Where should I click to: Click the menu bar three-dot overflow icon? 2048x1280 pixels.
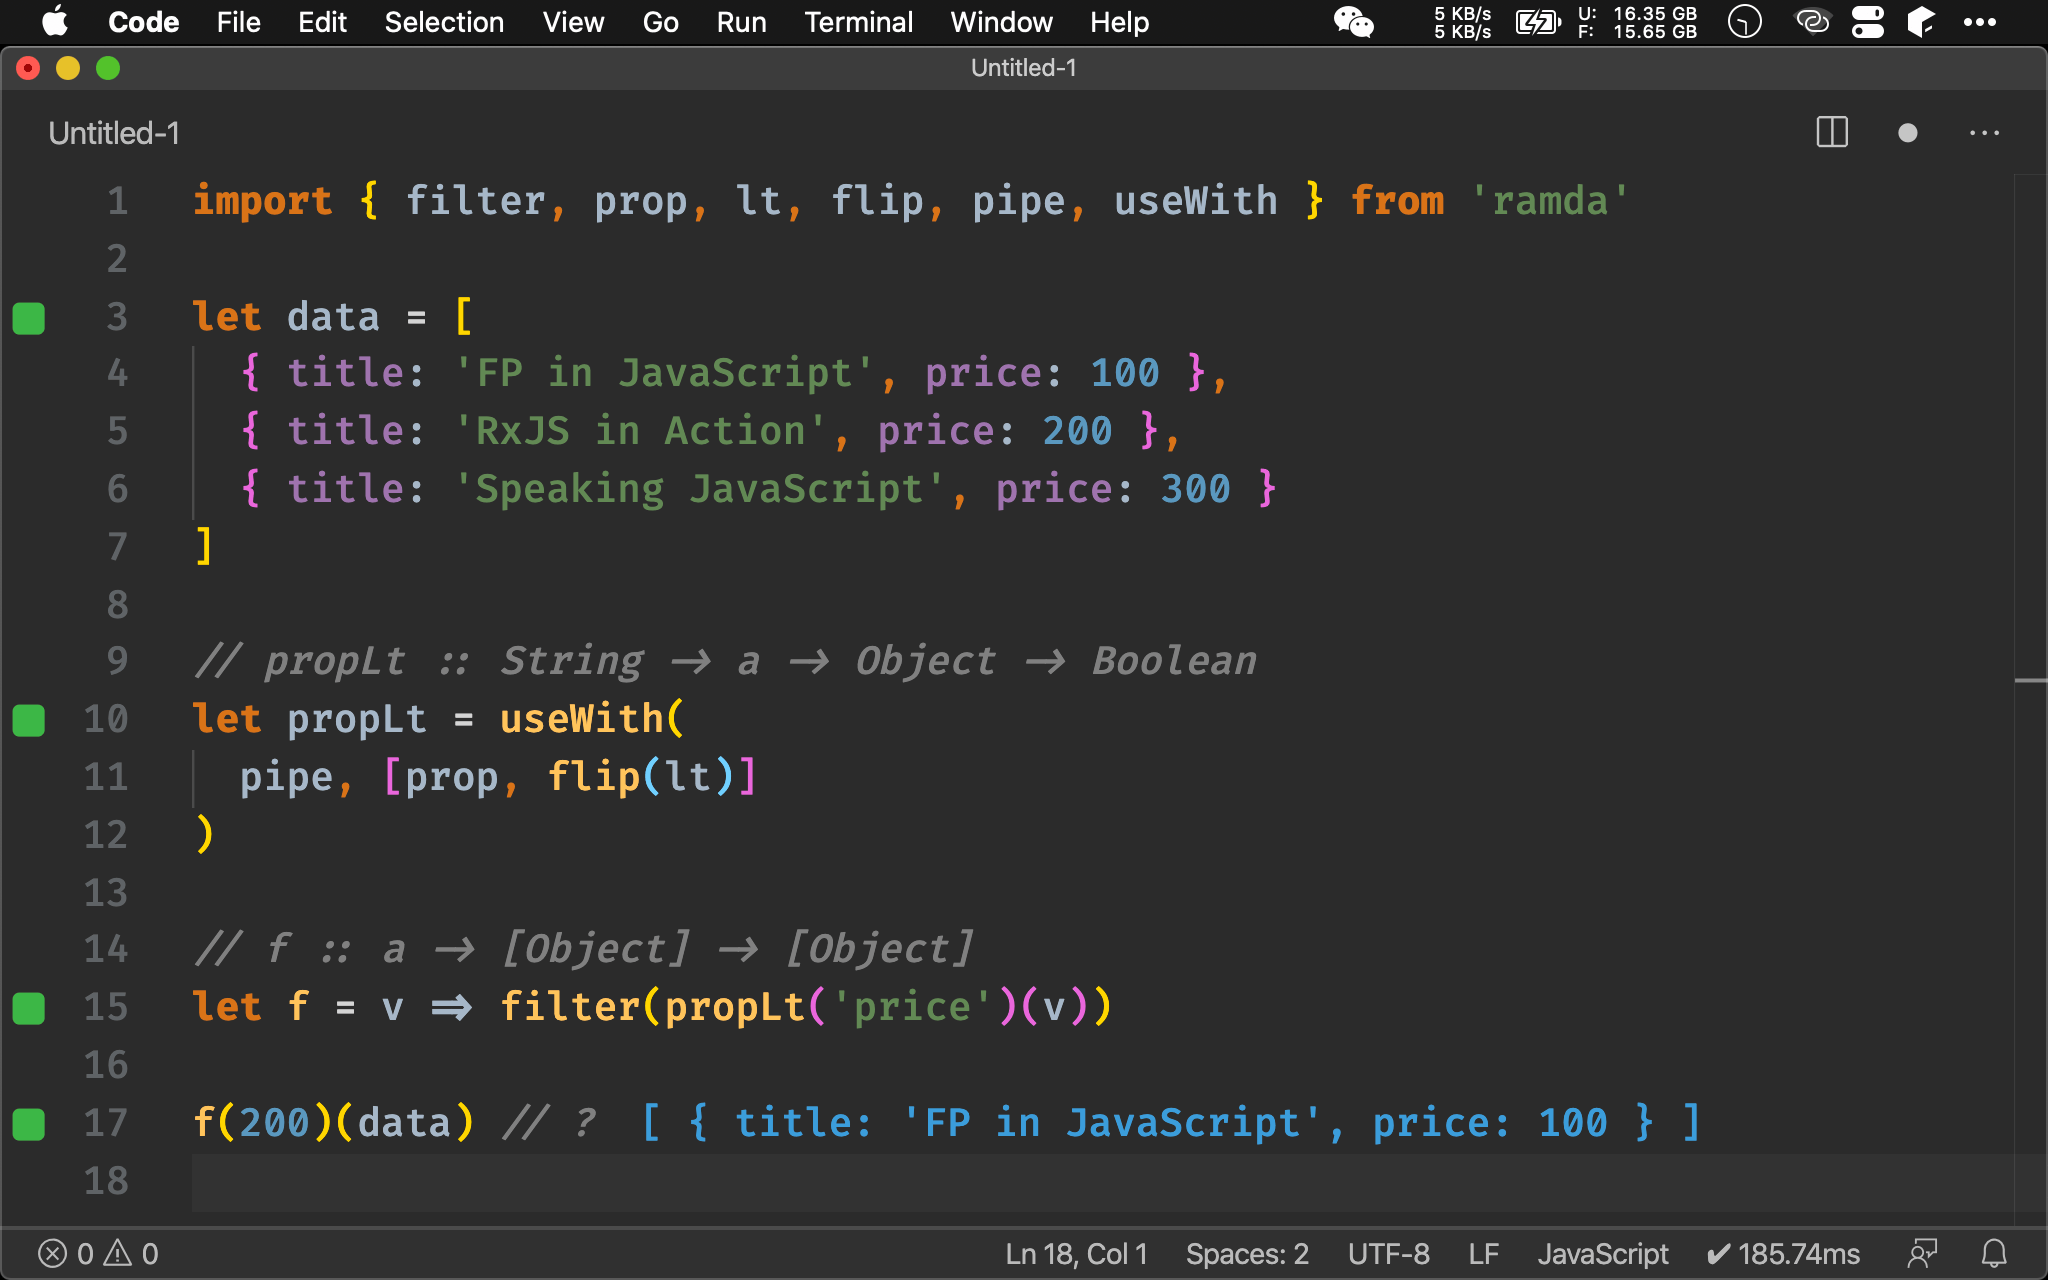click(1979, 22)
